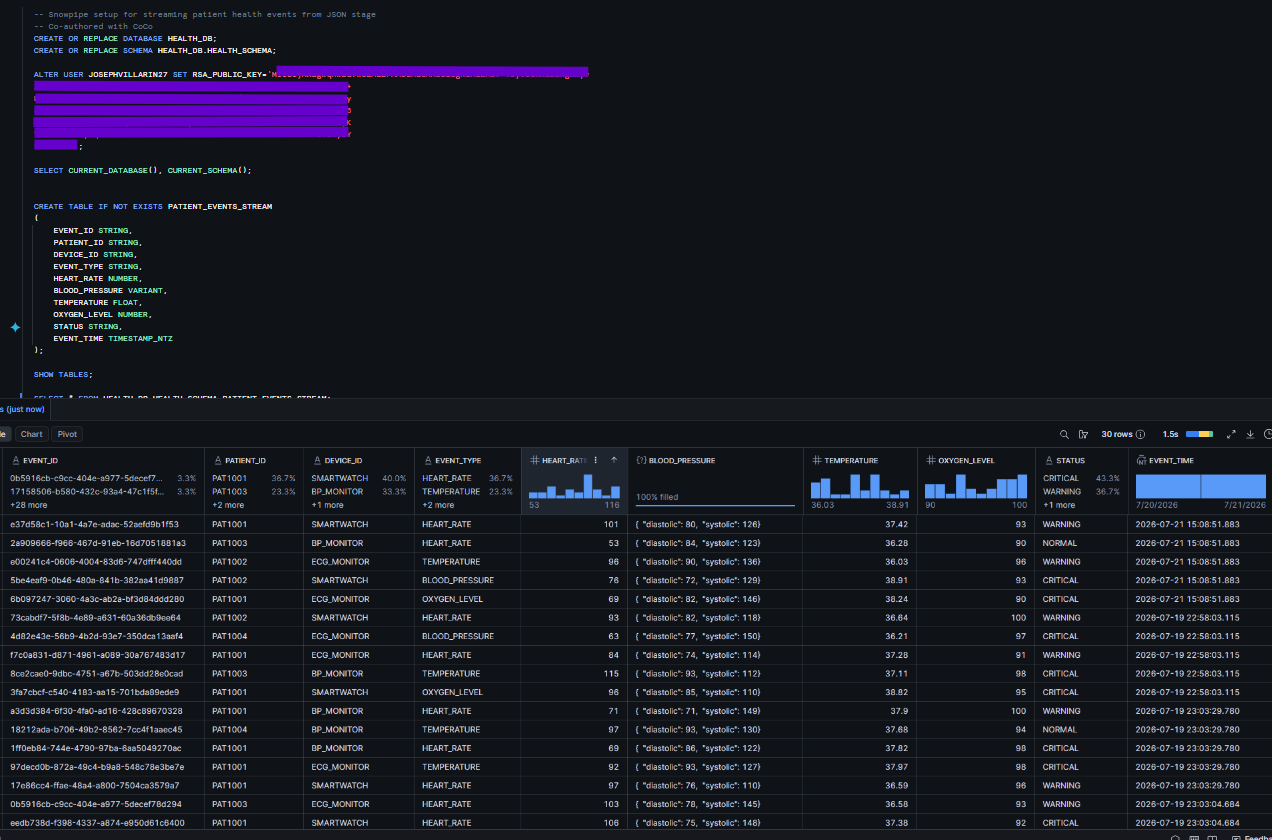
Task: Select WARNING 36.7% value in STATUS summary
Action: pos(1081,491)
